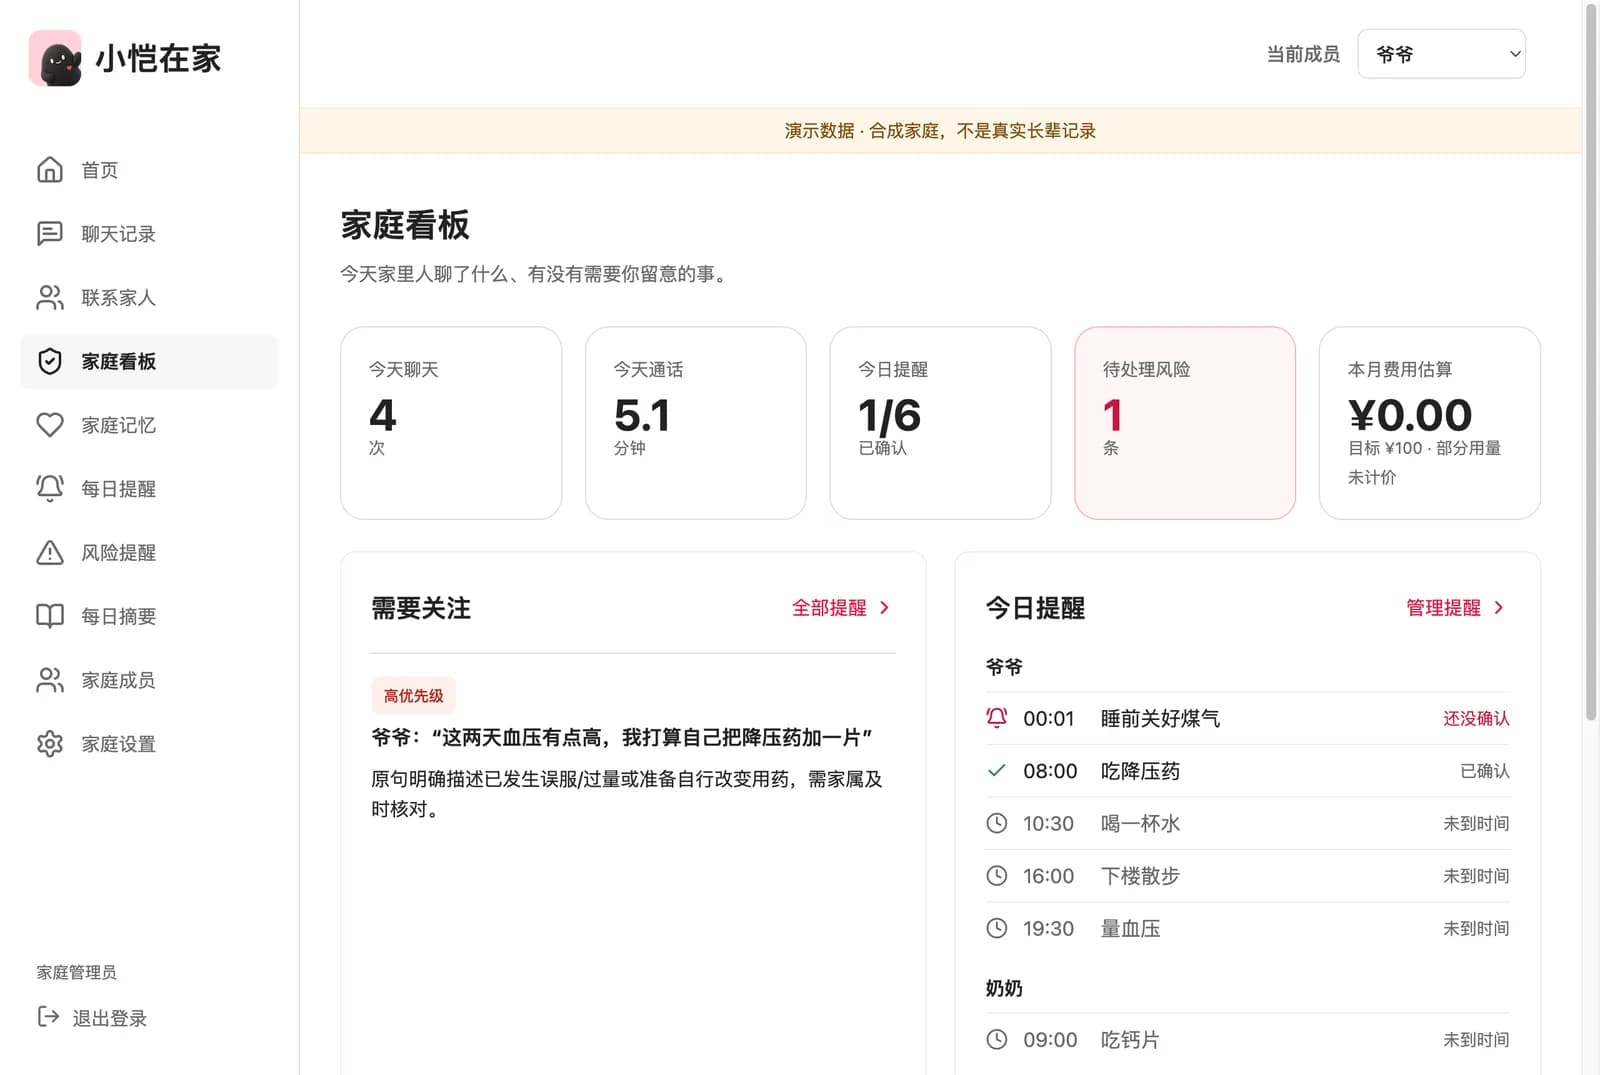1600x1075 pixels.
Task: Click the 今天通话 5.1 分钟 card
Action: [x=696, y=423]
